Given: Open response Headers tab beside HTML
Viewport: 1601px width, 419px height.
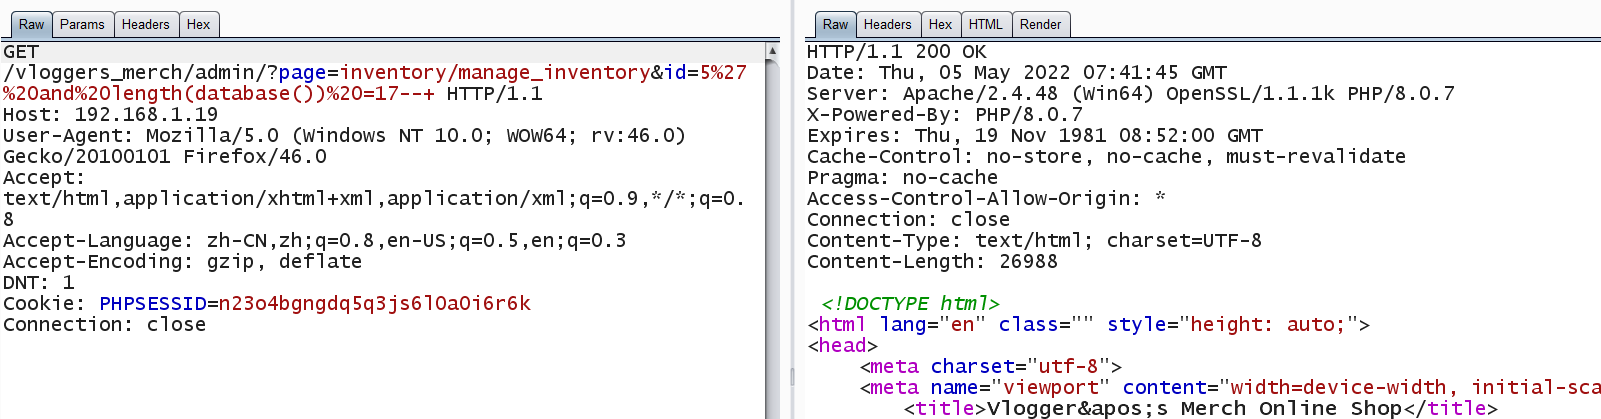Looking at the screenshot, I should point(888,24).
